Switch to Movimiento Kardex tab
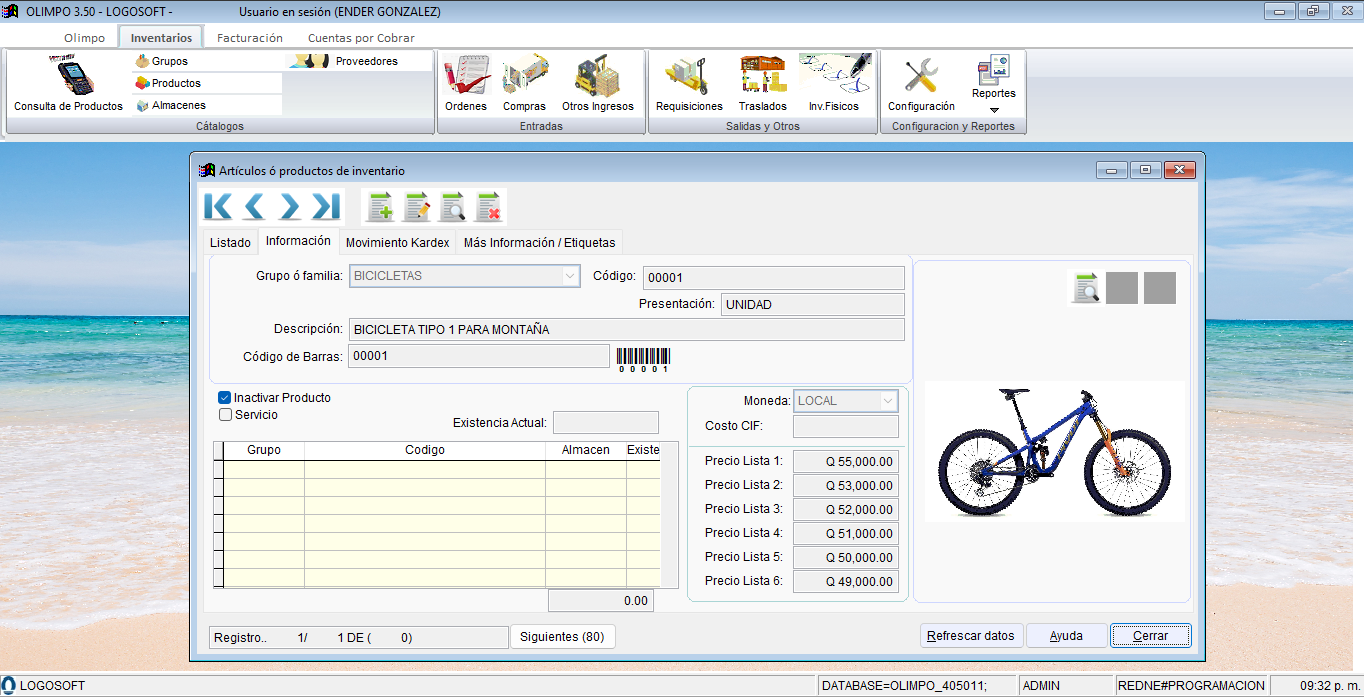This screenshot has width=1364, height=697. click(397, 242)
